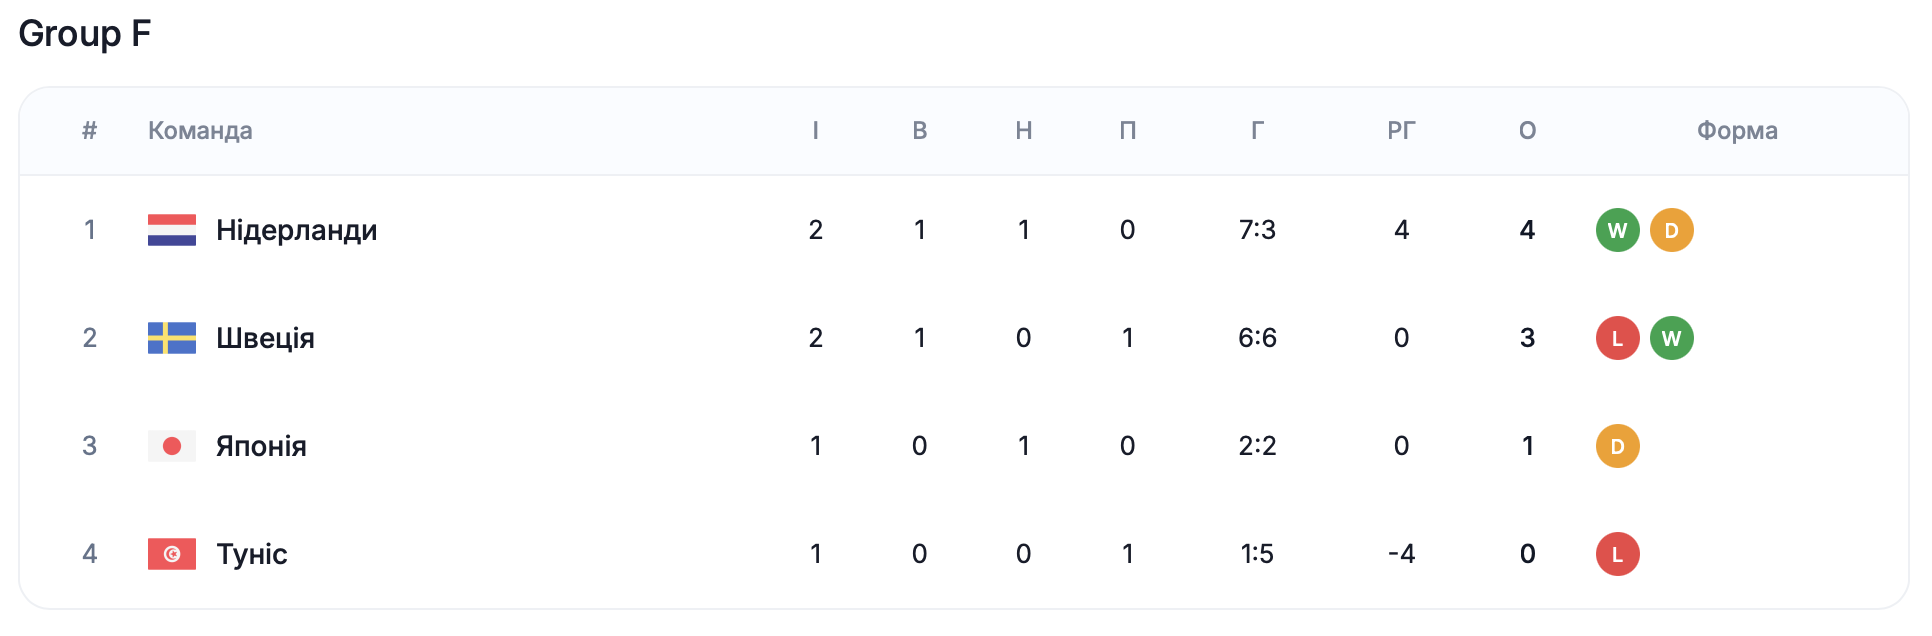The width and height of the screenshot is (1932, 636).
Task: Click Netherlands' 7:3 goals cell
Action: pos(1257,230)
